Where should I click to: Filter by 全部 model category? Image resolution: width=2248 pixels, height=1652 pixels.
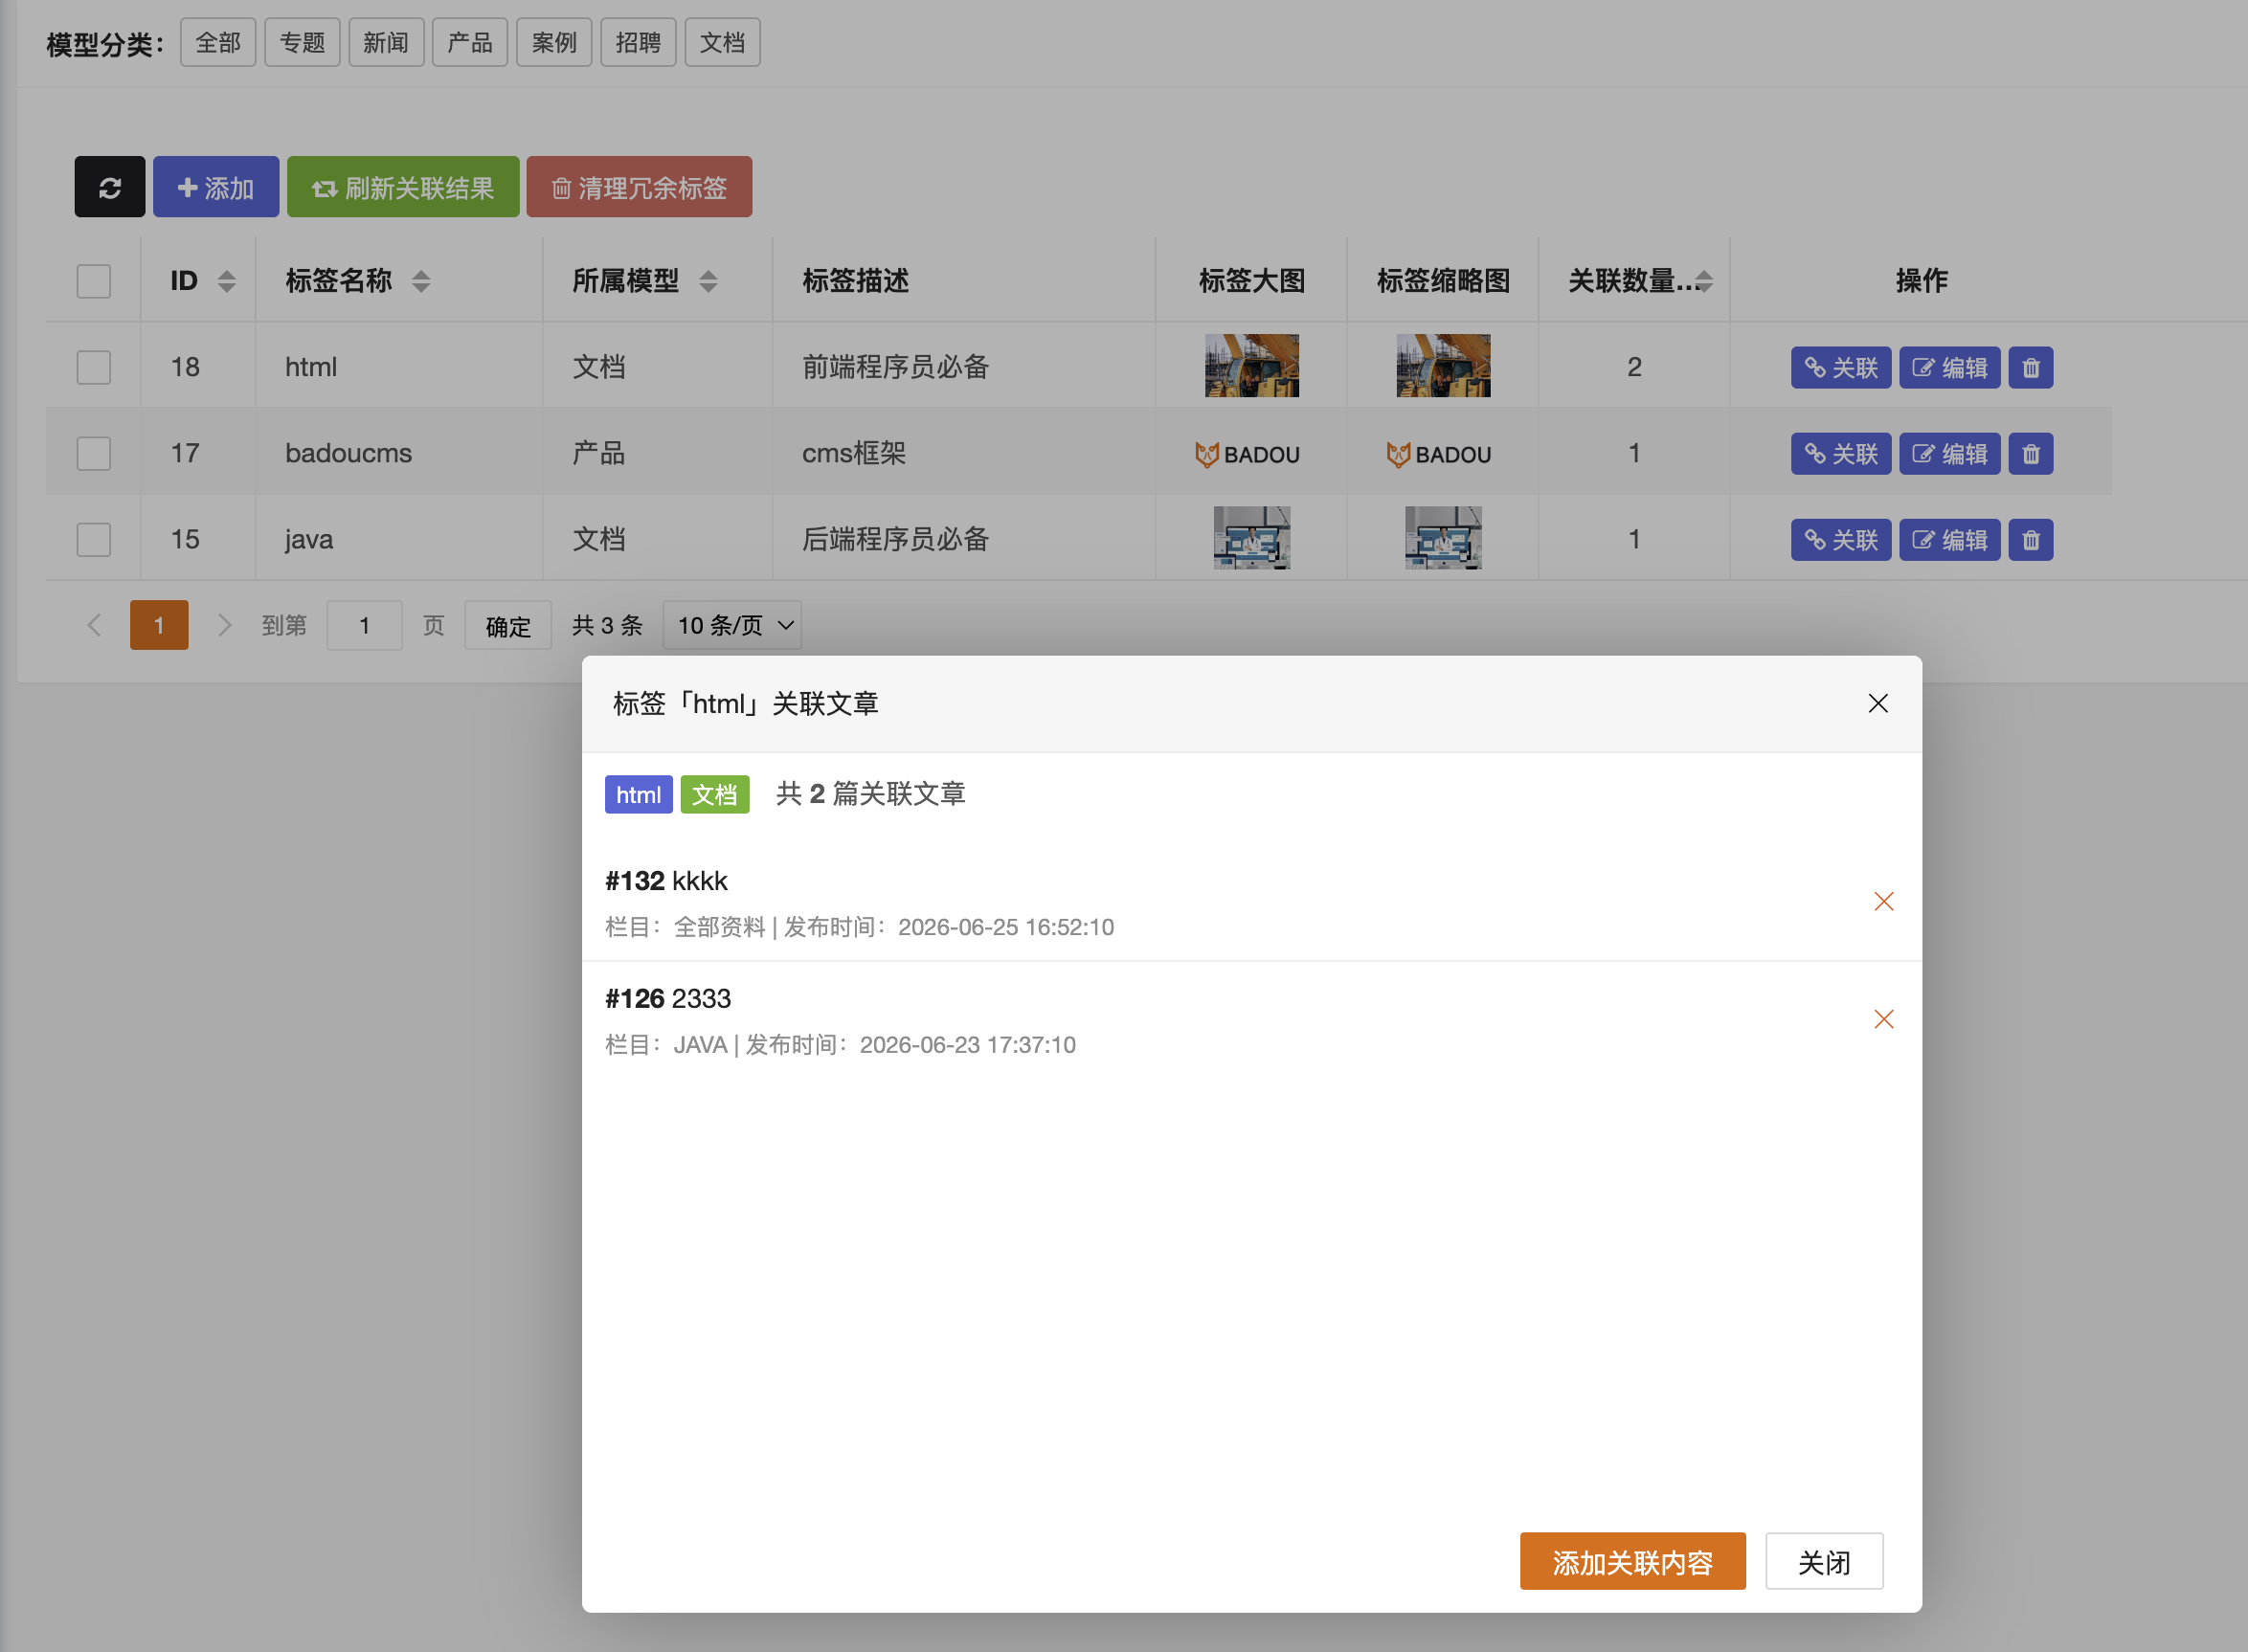coord(218,43)
